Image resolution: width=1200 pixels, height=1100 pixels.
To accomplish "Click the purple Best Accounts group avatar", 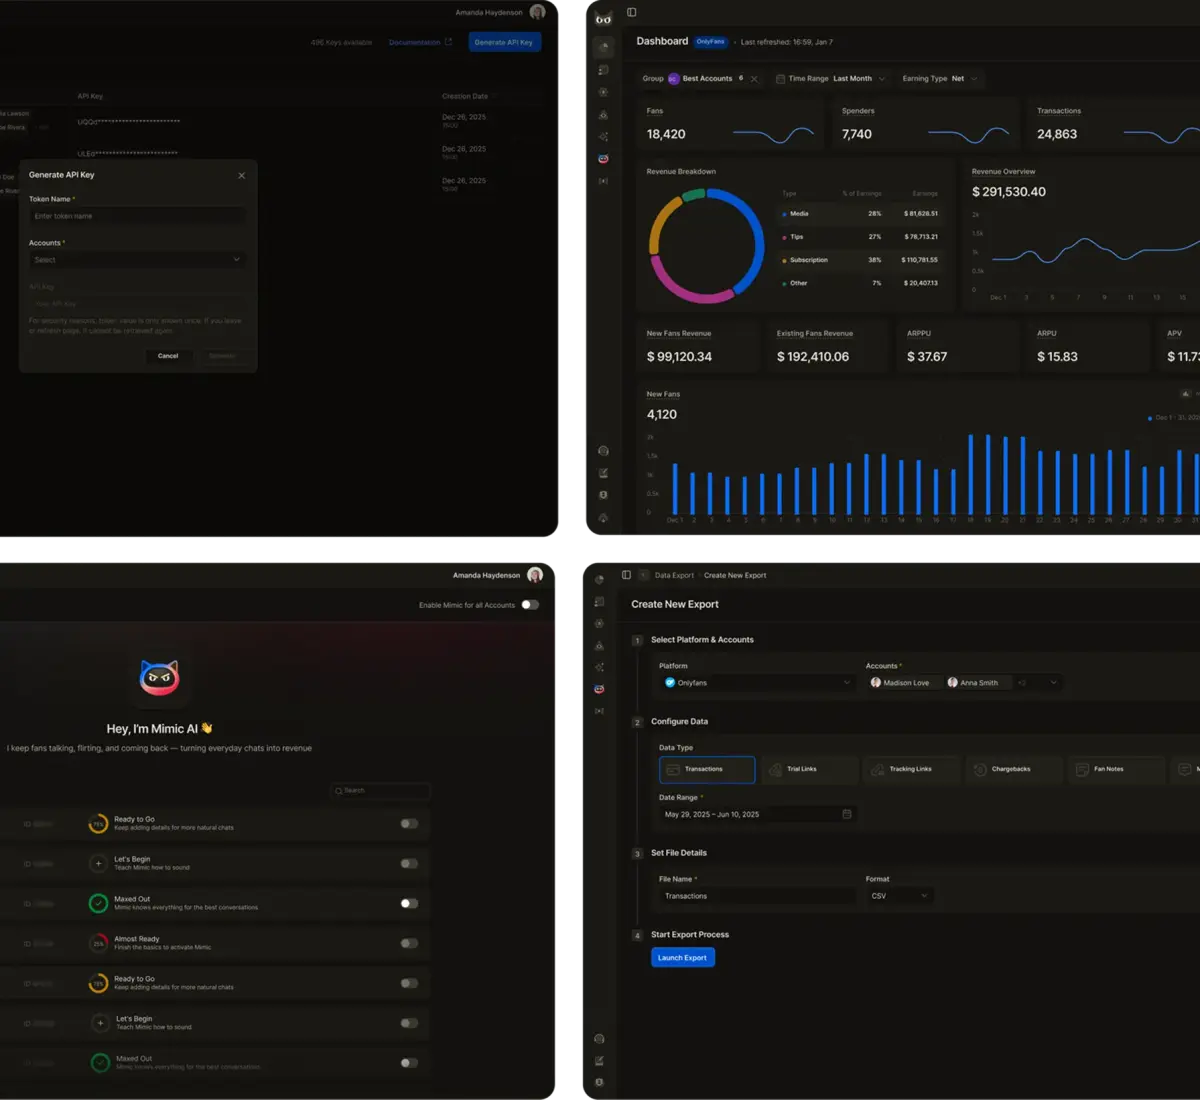I will coord(673,79).
